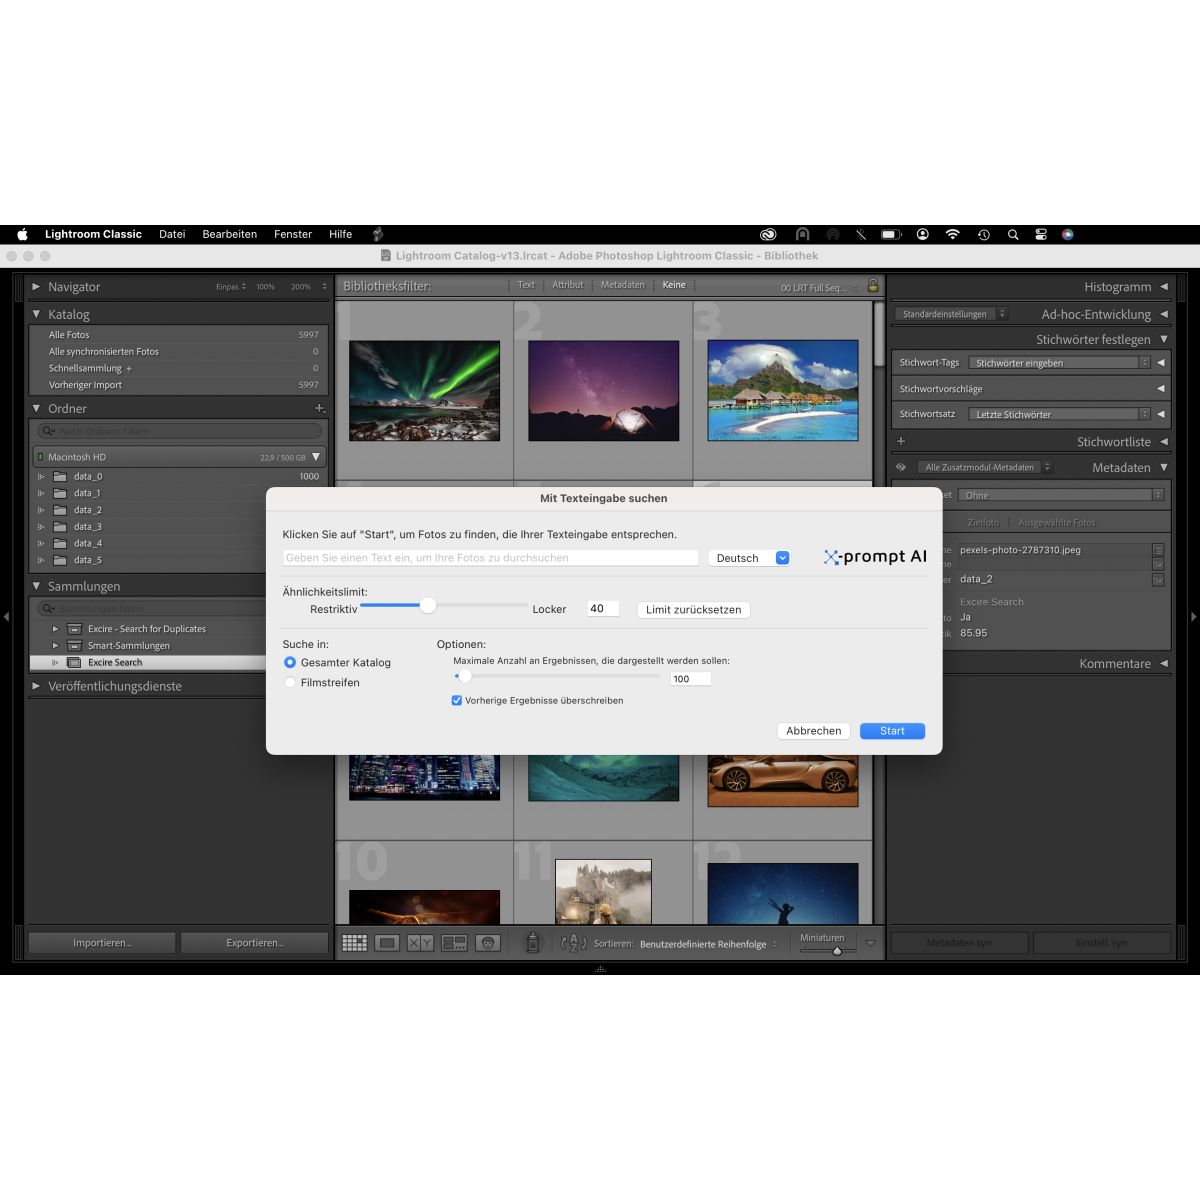Select the Gesamter Katalog radio button
Image resolution: width=1200 pixels, height=1200 pixels.
point(290,662)
